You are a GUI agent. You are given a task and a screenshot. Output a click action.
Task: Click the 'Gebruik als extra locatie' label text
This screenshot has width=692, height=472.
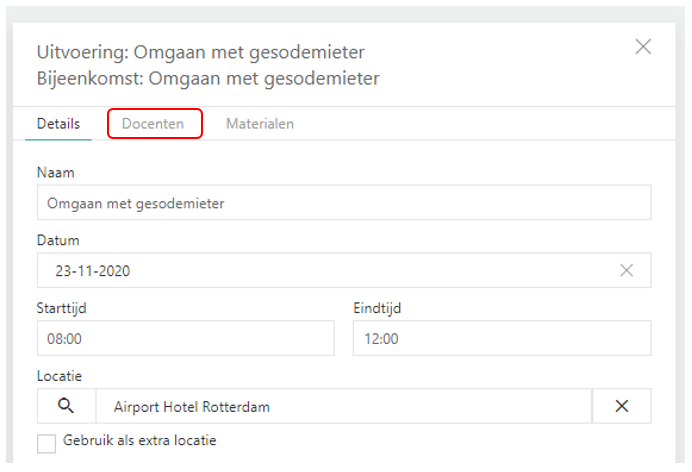pyautogui.click(x=140, y=440)
